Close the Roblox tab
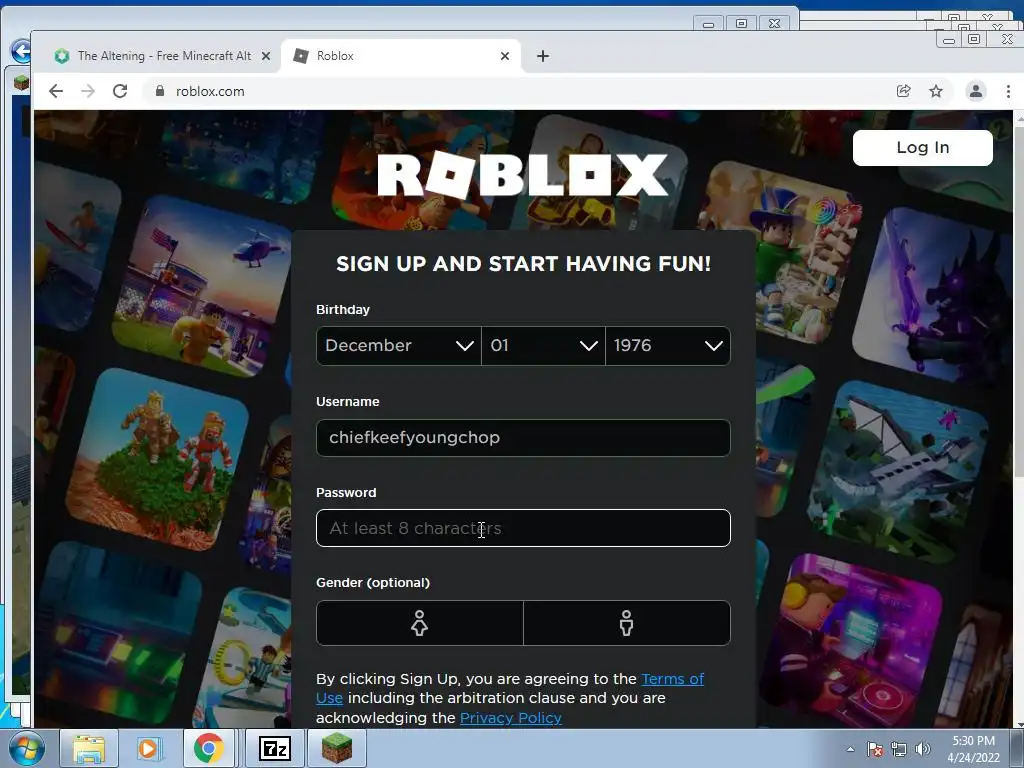The width and height of the screenshot is (1024, 768). tap(505, 56)
